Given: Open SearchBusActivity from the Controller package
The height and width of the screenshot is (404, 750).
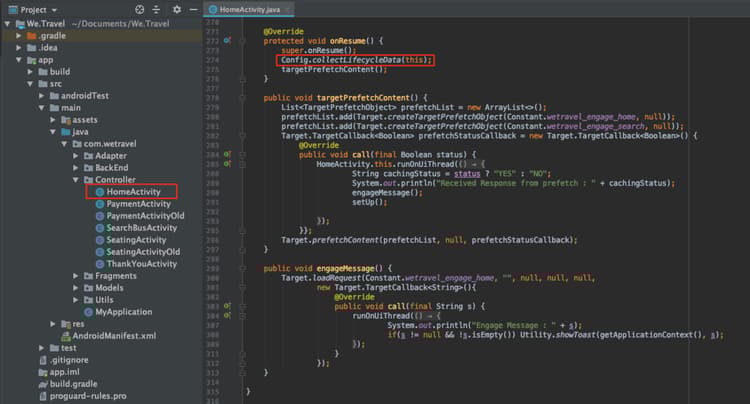Looking at the screenshot, I should coord(141,228).
